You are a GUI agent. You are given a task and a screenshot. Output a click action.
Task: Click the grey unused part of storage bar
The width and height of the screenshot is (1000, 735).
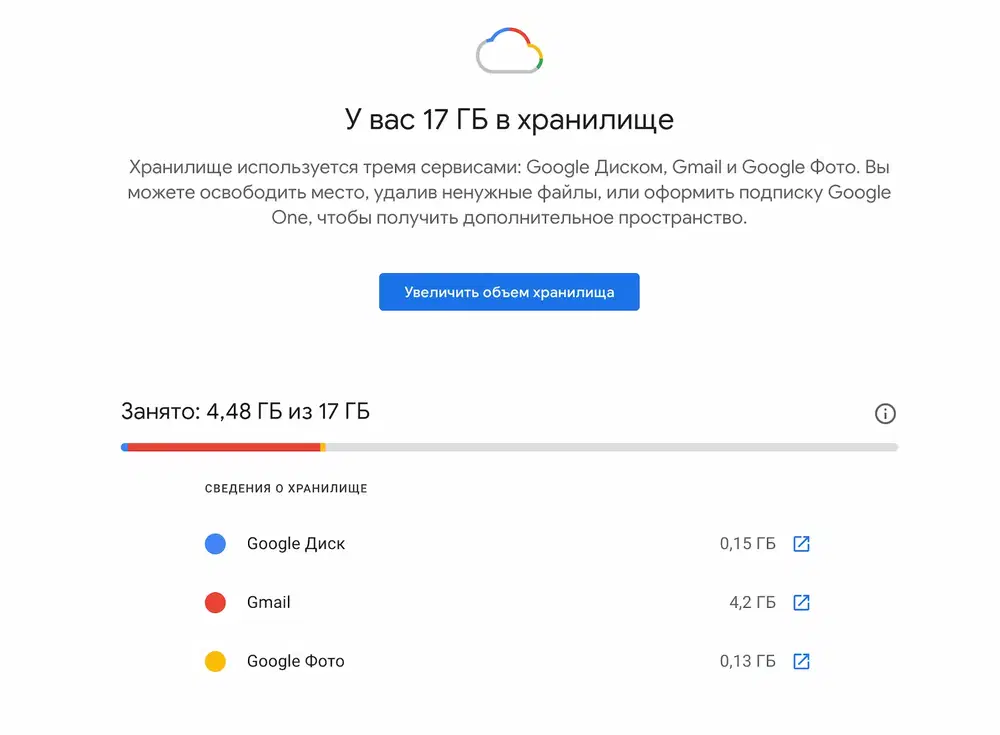coord(610,447)
